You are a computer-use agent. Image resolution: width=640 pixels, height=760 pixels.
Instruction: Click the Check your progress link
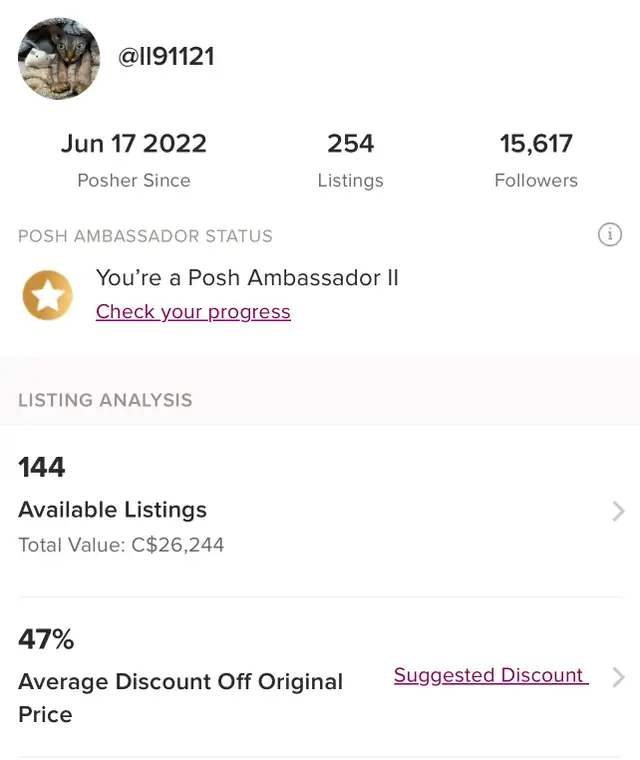[193, 312]
